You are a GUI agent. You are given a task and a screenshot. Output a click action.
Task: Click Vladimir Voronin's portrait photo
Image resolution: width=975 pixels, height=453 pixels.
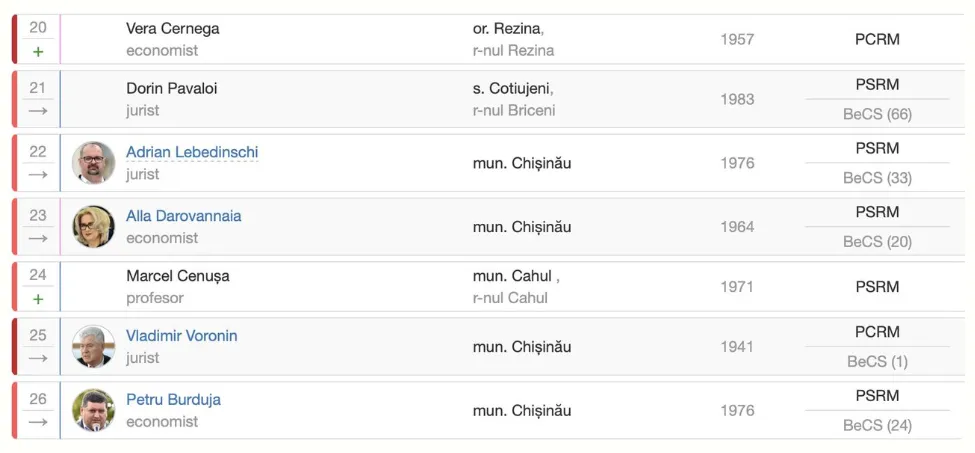(x=93, y=347)
